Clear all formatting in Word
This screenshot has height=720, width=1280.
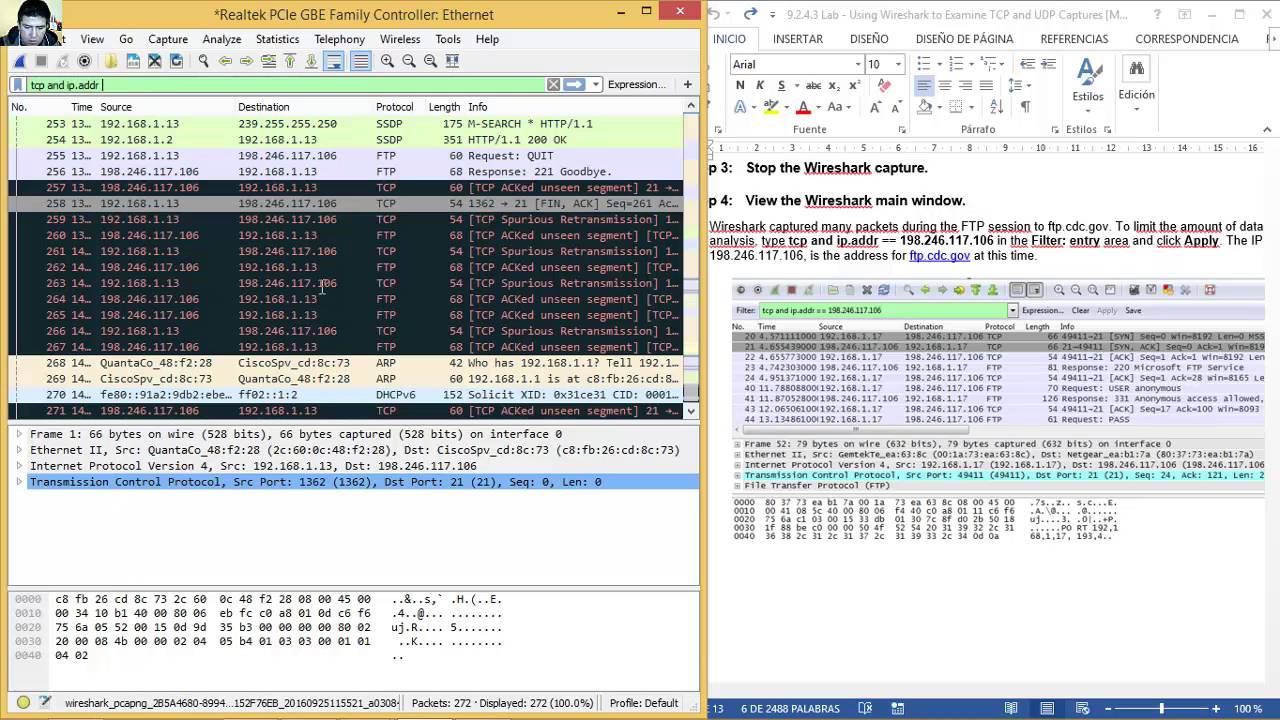point(884,86)
